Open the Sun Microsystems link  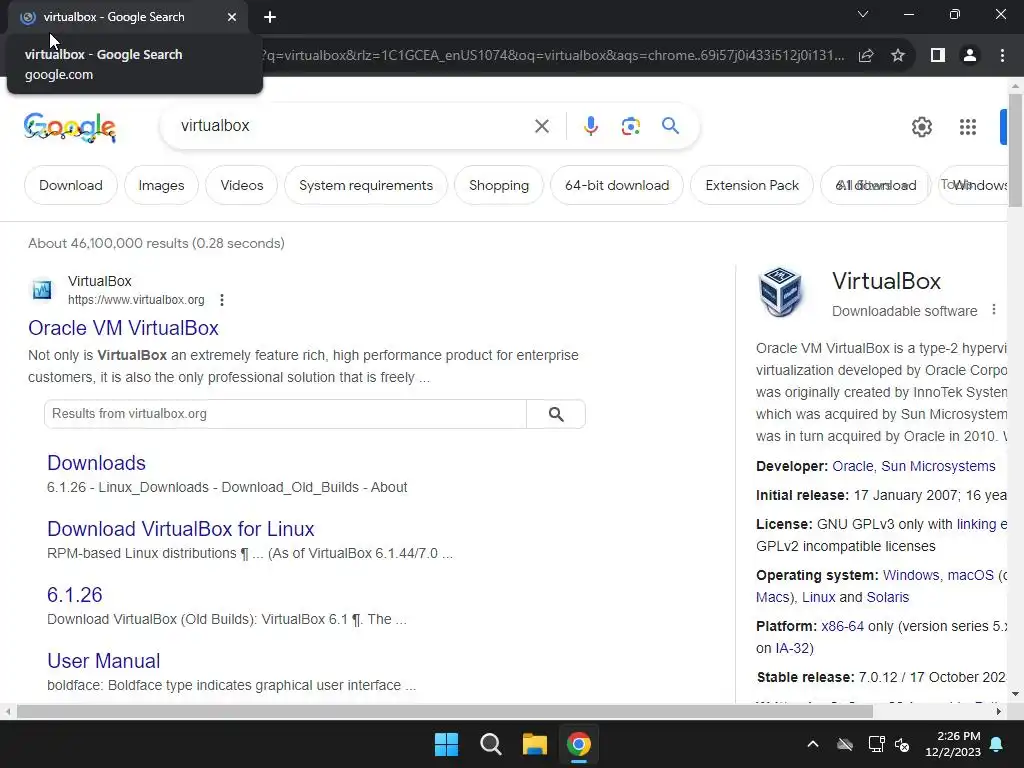(x=938, y=466)
